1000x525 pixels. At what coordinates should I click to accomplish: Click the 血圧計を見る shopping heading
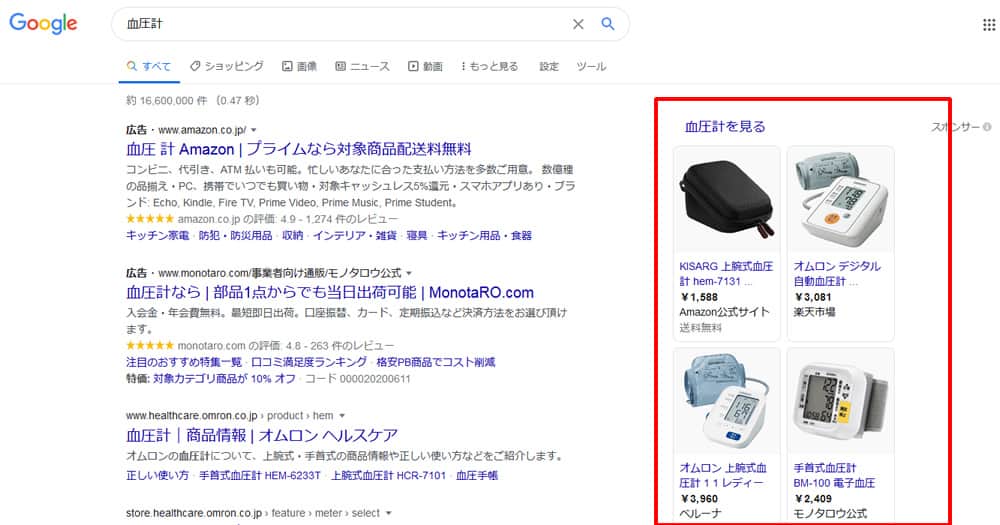point(725,127)
